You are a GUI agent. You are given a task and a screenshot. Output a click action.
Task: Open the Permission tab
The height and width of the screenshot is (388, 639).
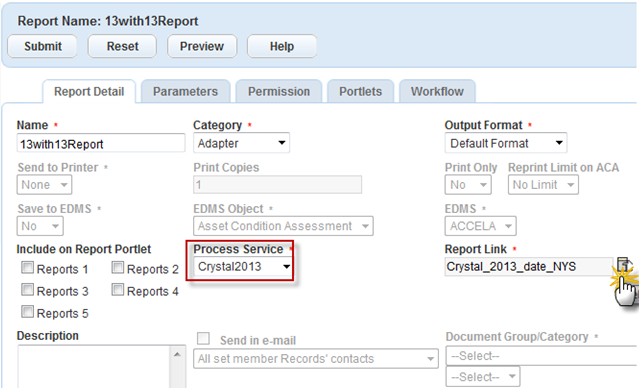click(279, 91)
